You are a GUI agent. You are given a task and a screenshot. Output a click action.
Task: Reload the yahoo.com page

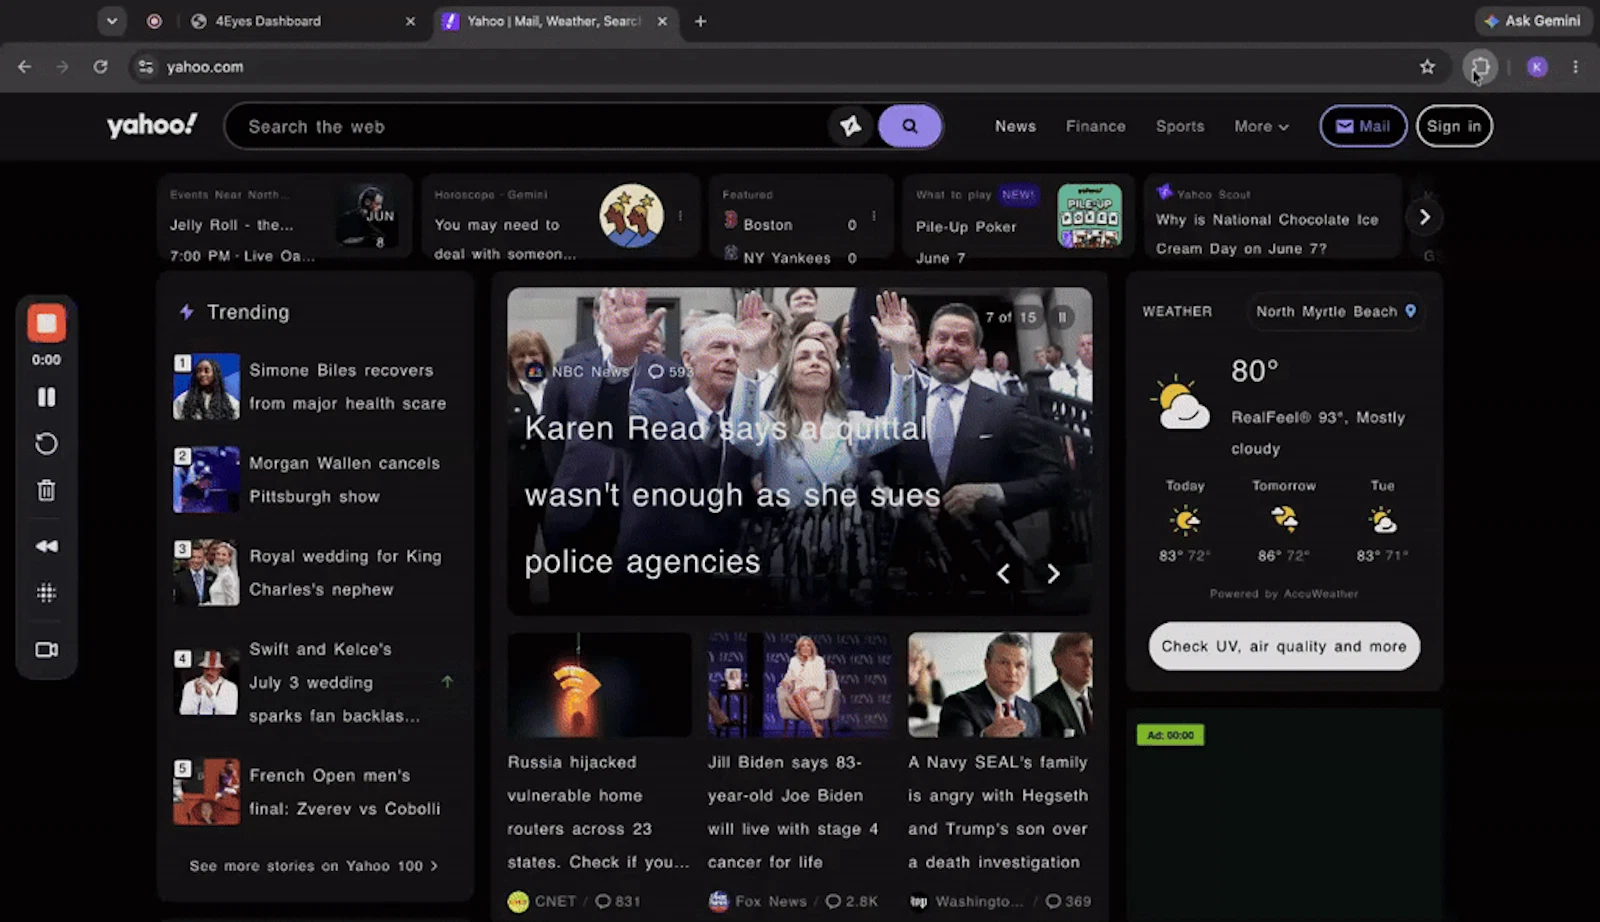[x=100, y=67]
